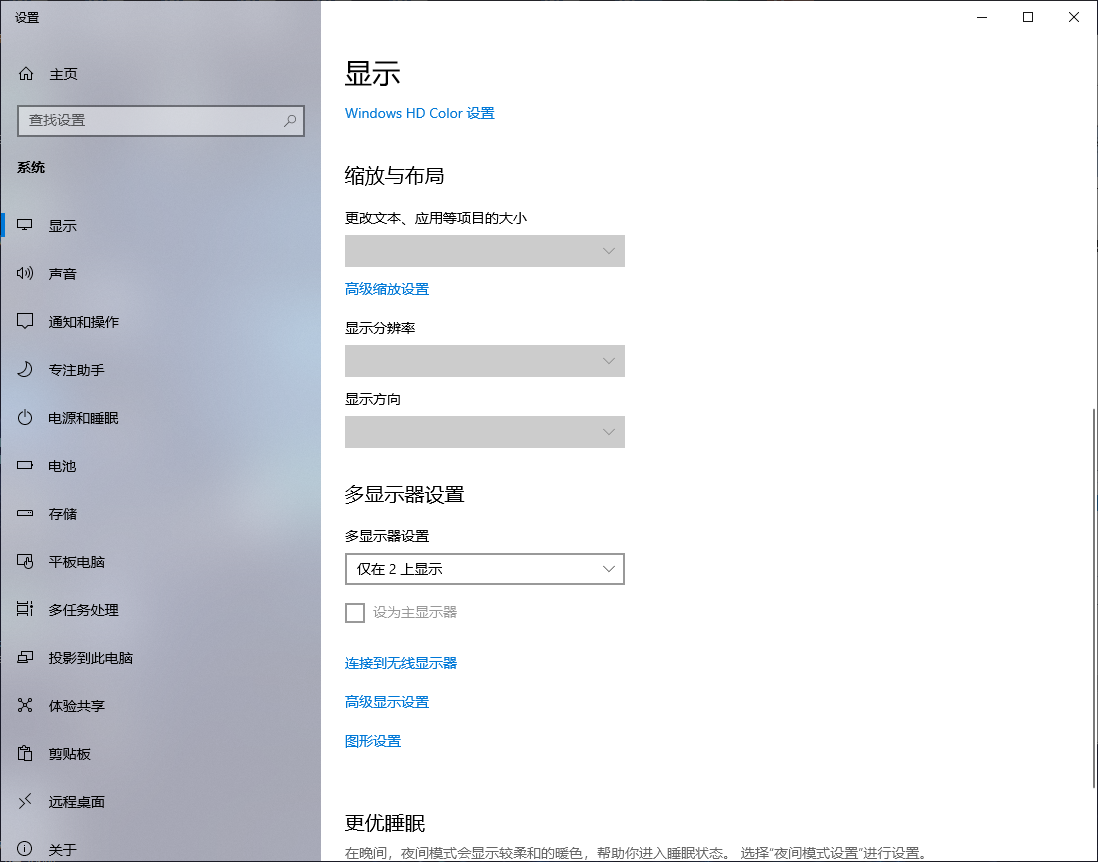The height and width of the screenshot is (862, 1098).
Task: Click the magnifier icon in search box
Action: [x=290, y=120]
